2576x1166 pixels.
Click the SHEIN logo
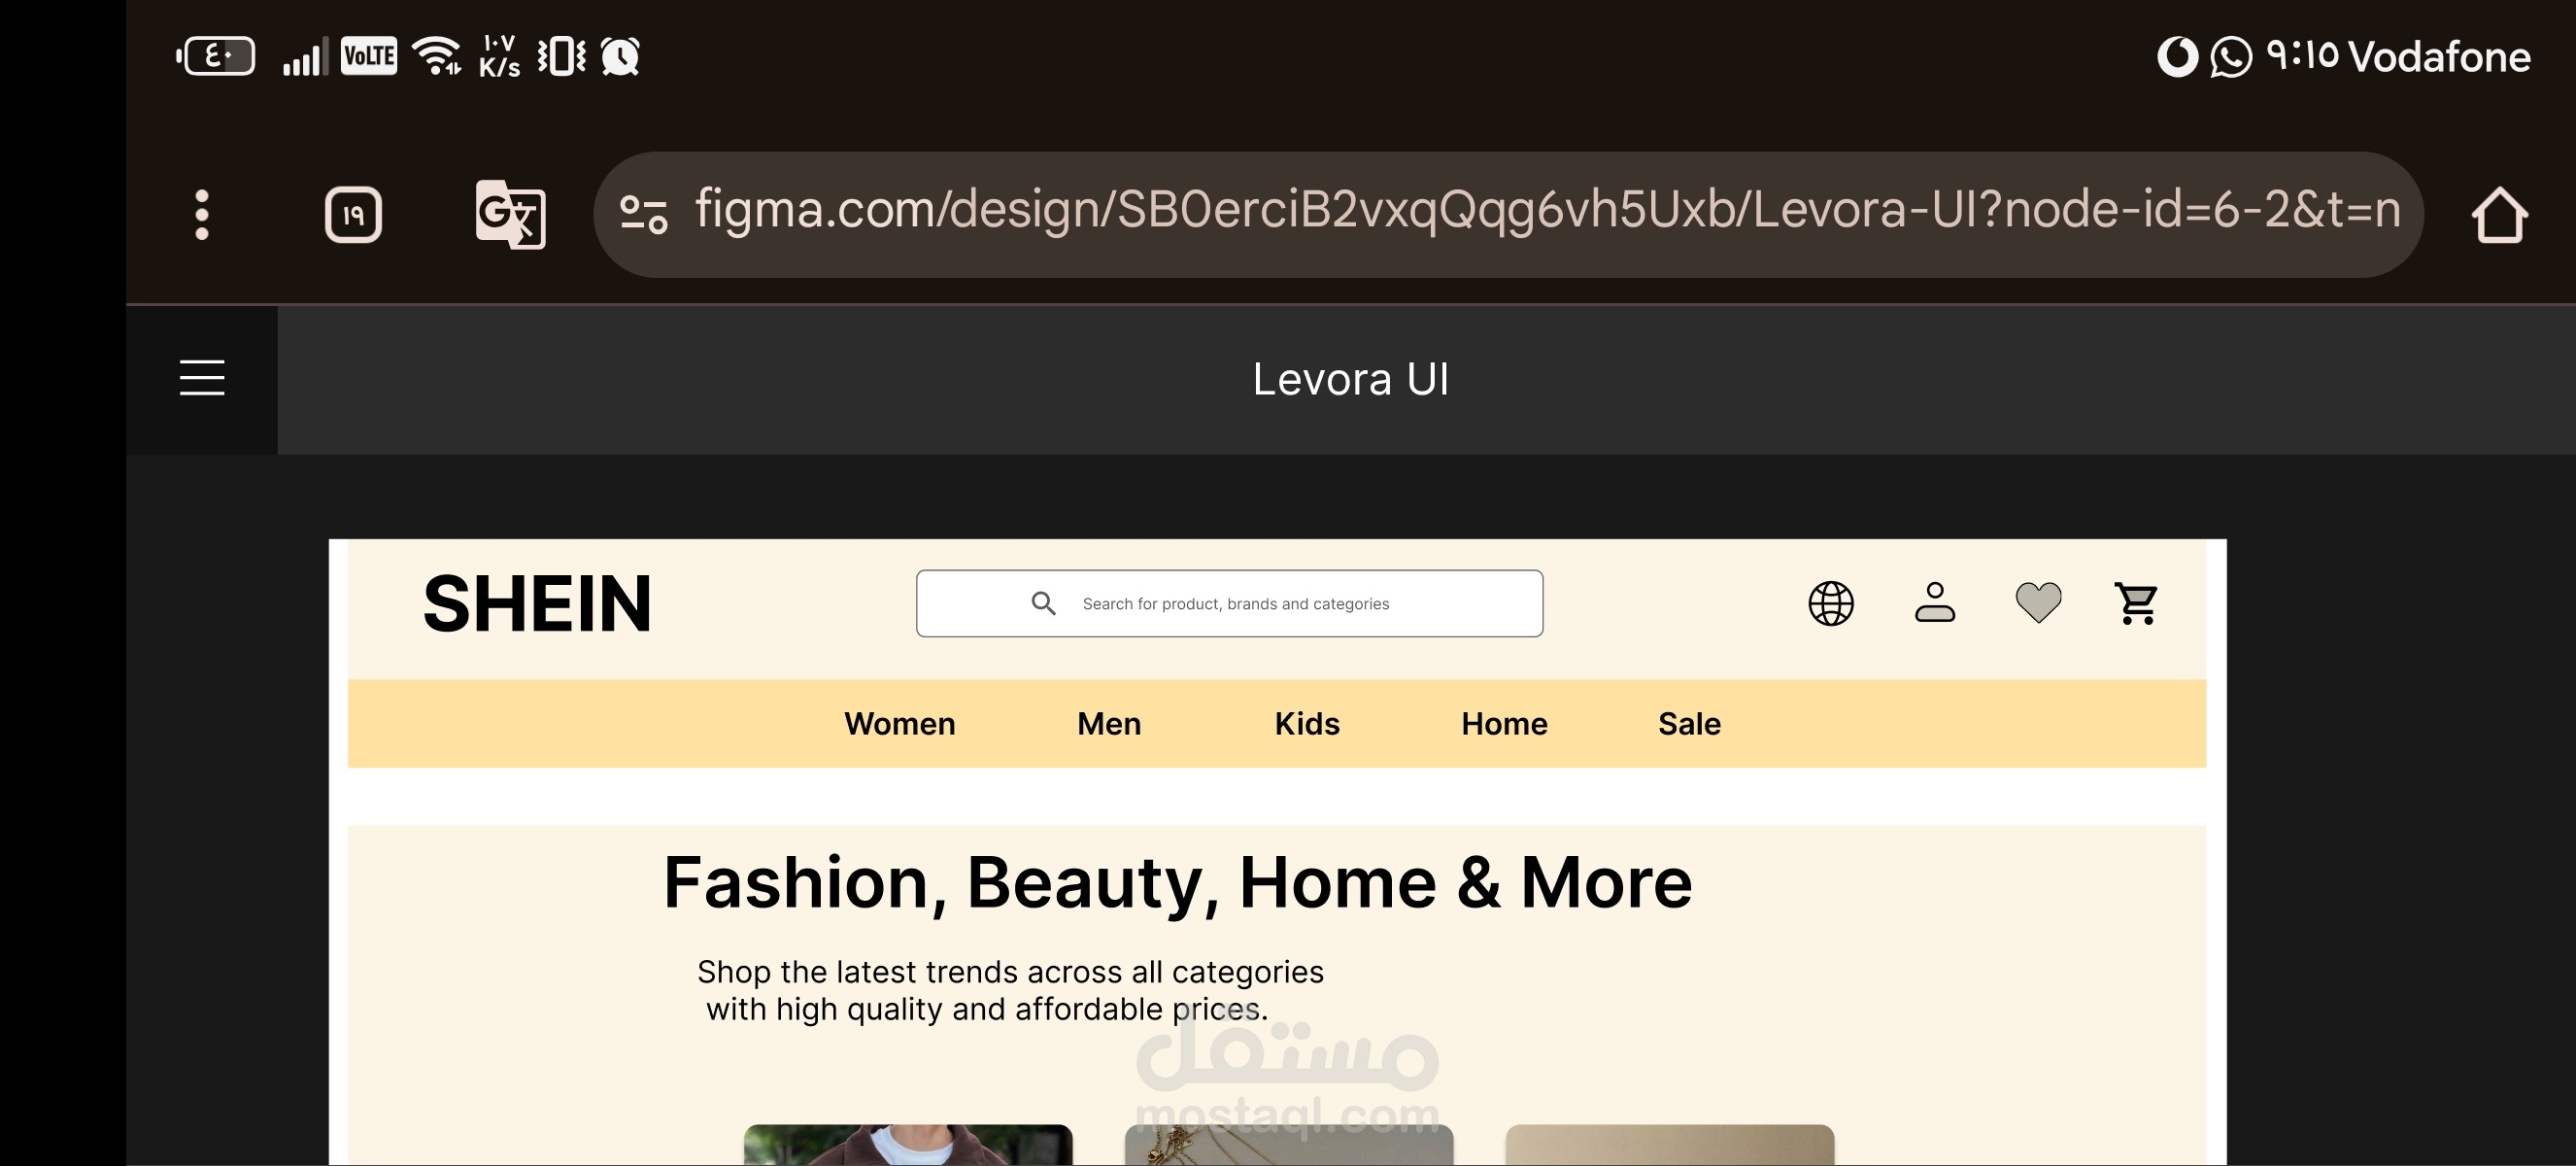[537, 604]
